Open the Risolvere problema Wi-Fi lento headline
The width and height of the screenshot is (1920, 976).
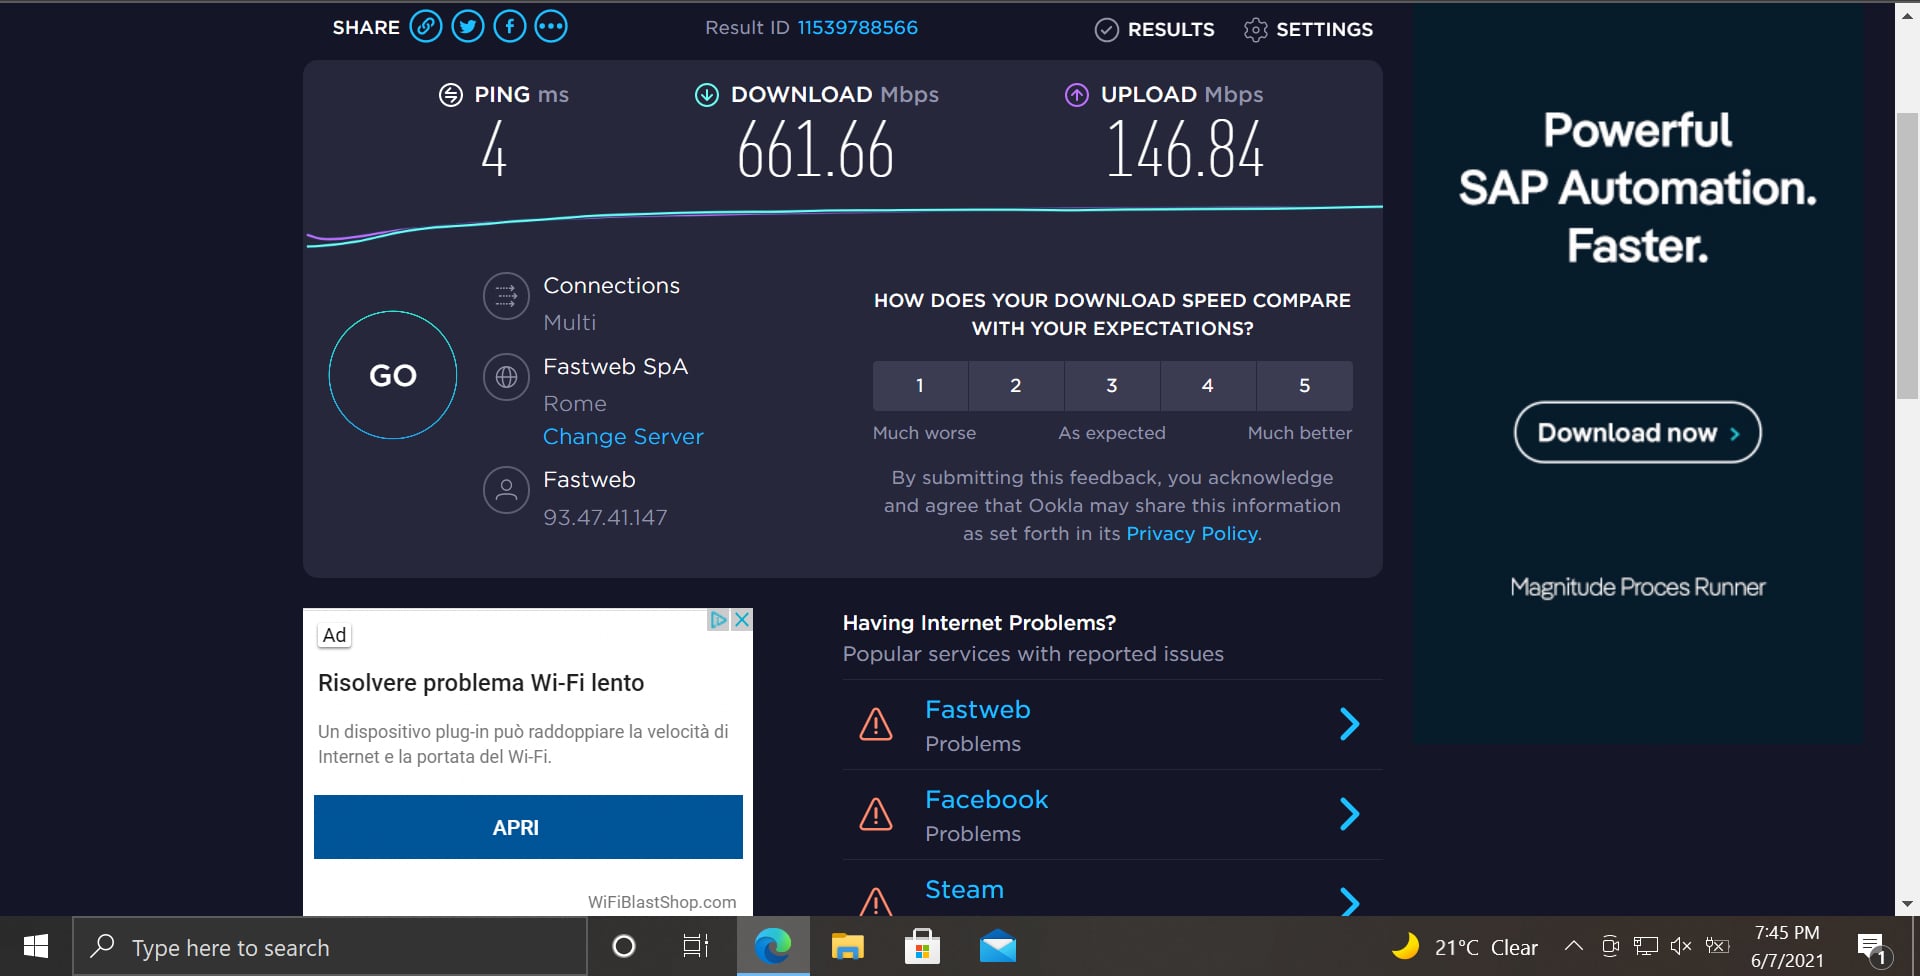click(481, 683)
